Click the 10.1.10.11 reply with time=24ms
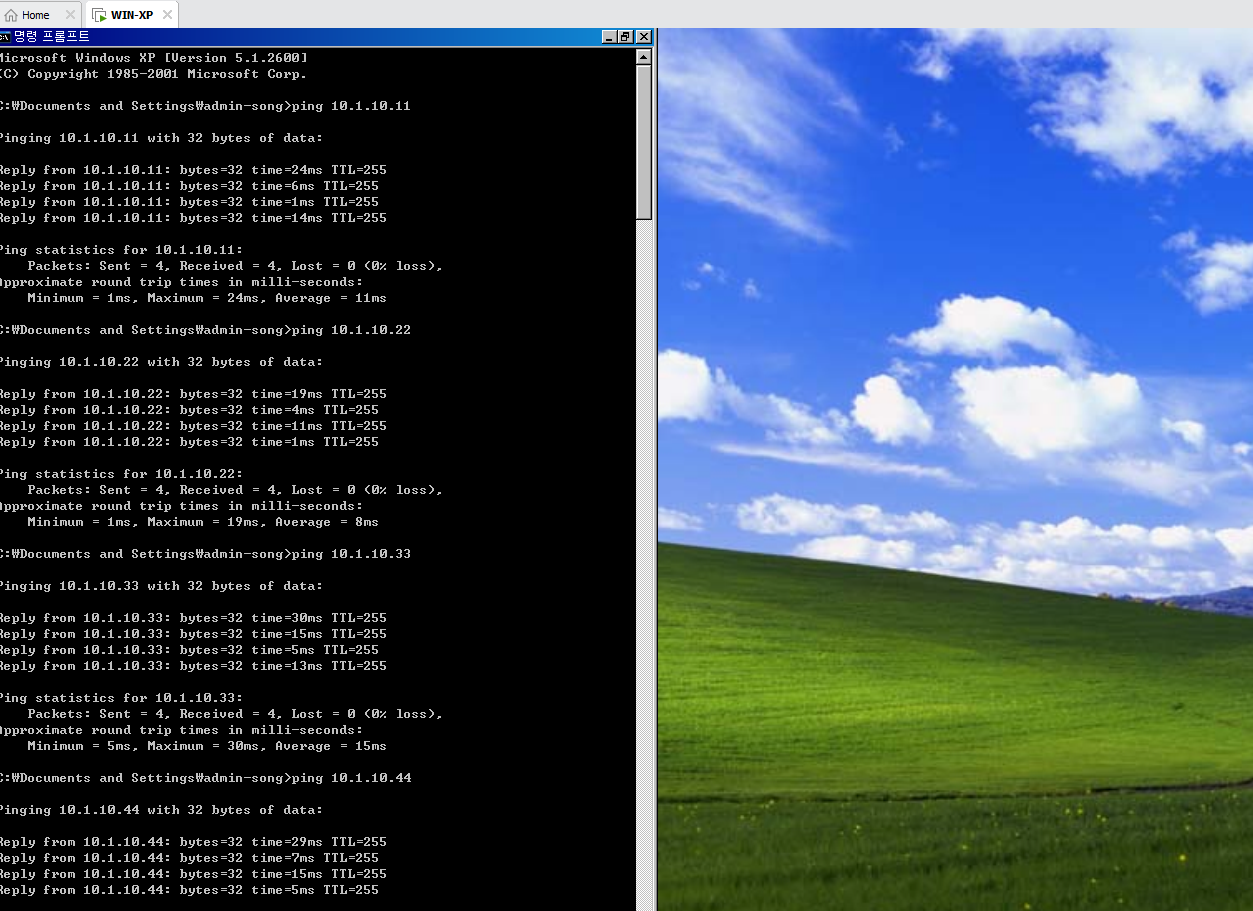Image resolution: width=1253 pixels, height=911 pixels. (x=193, y=170)
